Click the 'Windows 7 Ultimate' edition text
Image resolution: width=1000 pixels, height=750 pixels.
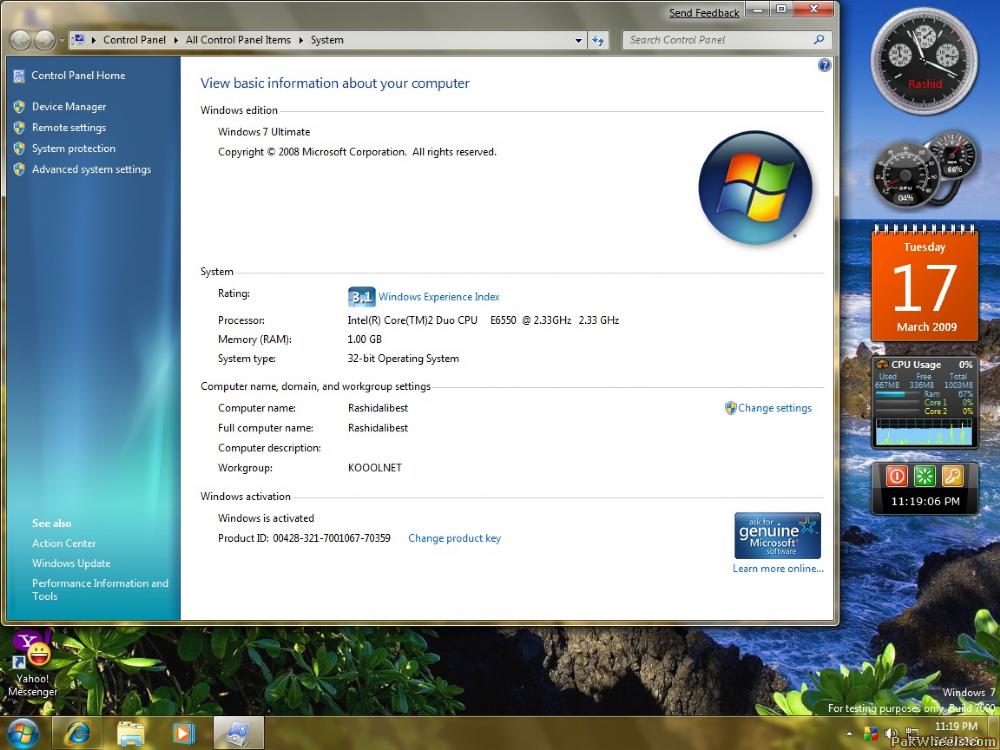(x=264, y=132)
